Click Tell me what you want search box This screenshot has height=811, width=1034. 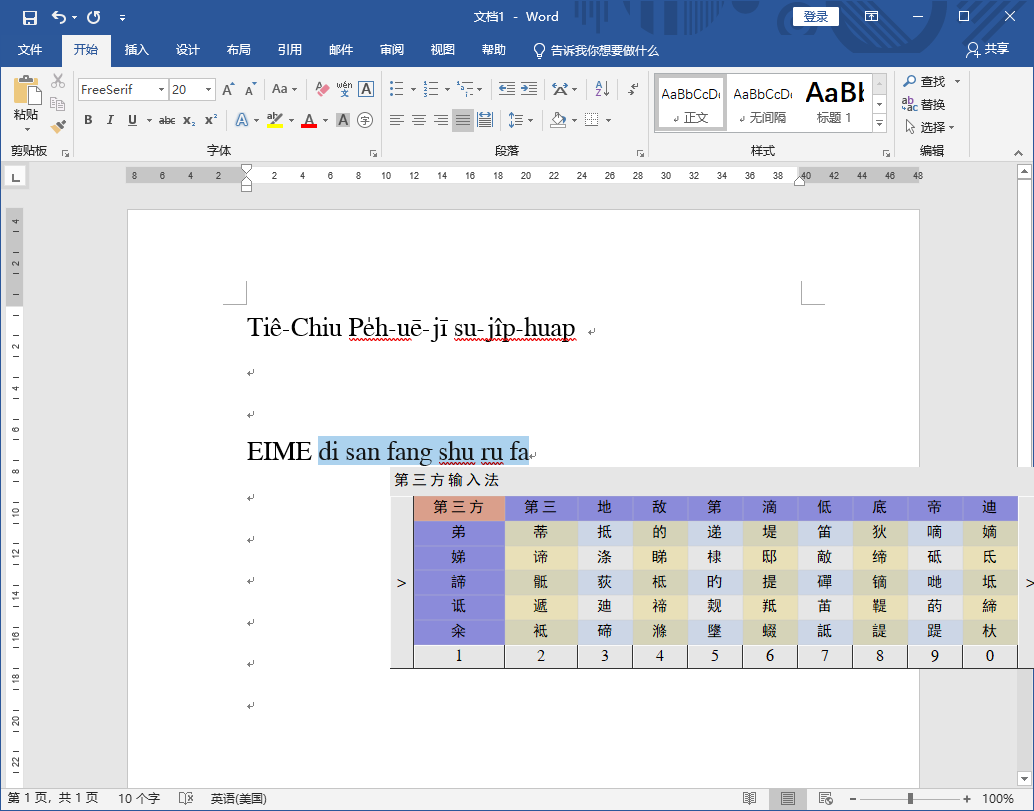[595, 50]
